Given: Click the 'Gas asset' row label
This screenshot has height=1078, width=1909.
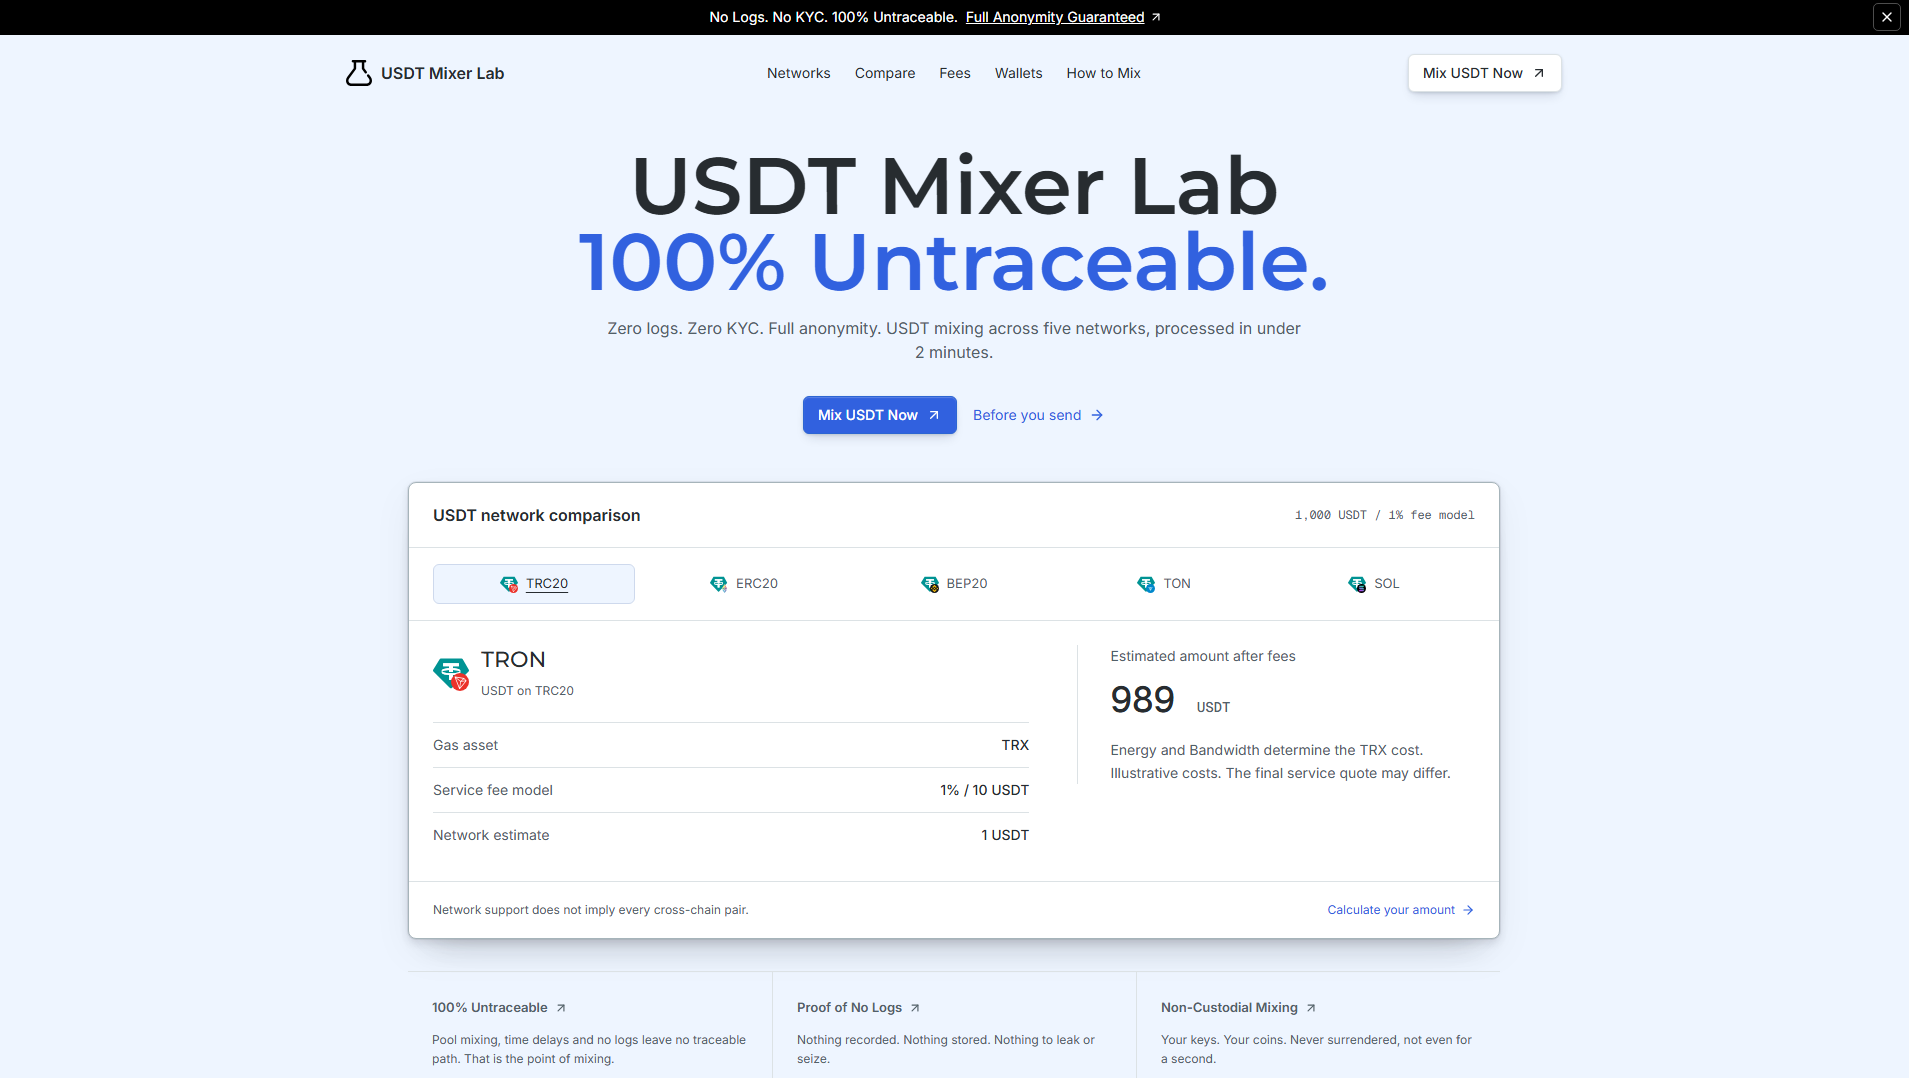Looking at the screenshot, I should pos(465,745).
